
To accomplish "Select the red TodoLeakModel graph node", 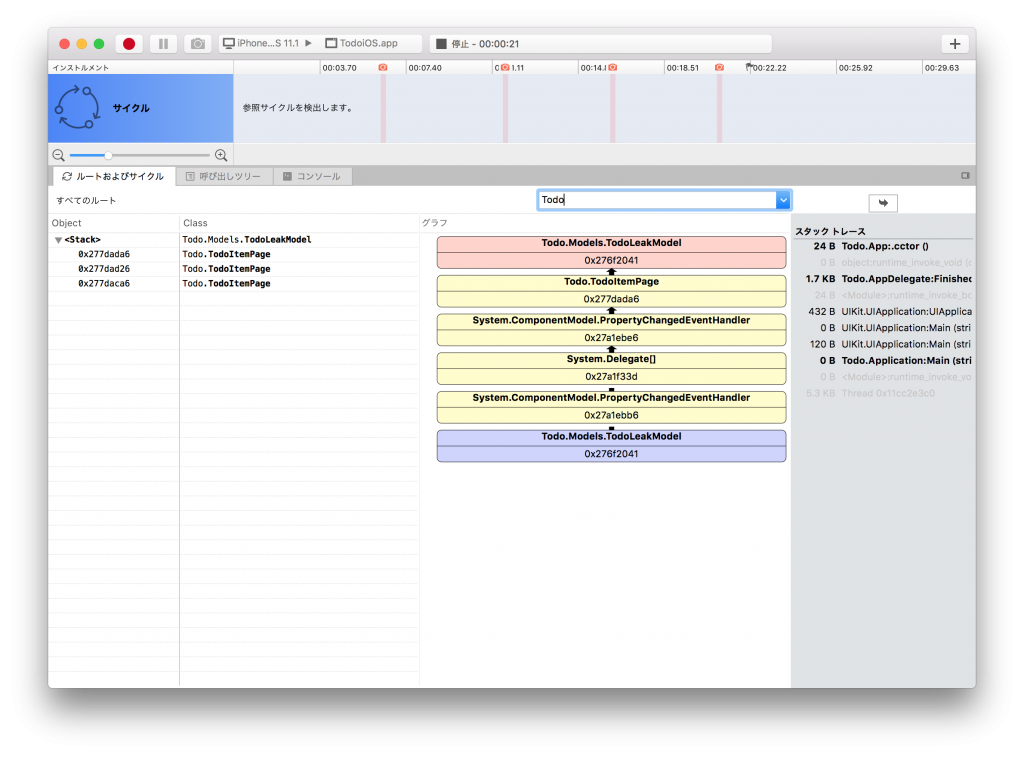I will coord(611,252).
